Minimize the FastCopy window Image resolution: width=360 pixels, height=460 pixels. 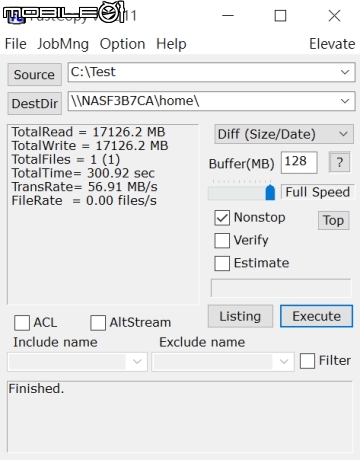[x=228, y=15]
